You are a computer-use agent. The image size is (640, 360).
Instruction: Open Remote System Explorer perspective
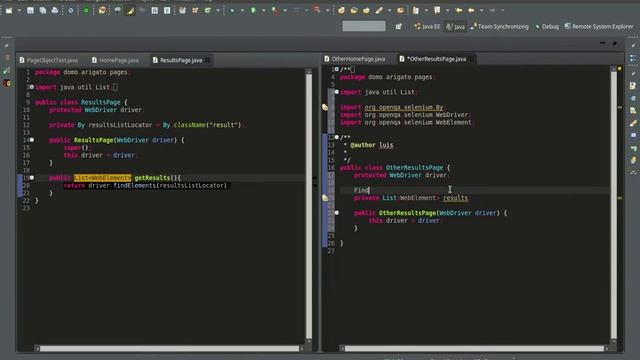click(599, 27)
